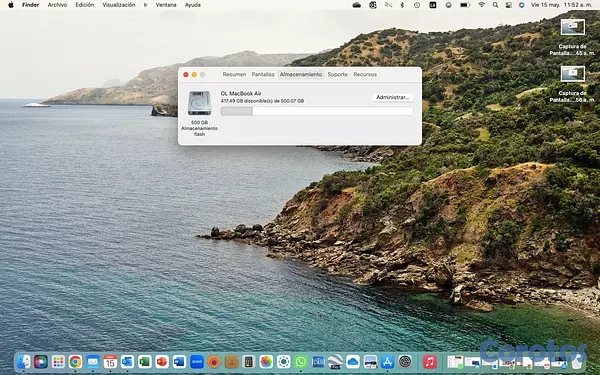
Task: Show battery status in menu bar
Action: 465,5
